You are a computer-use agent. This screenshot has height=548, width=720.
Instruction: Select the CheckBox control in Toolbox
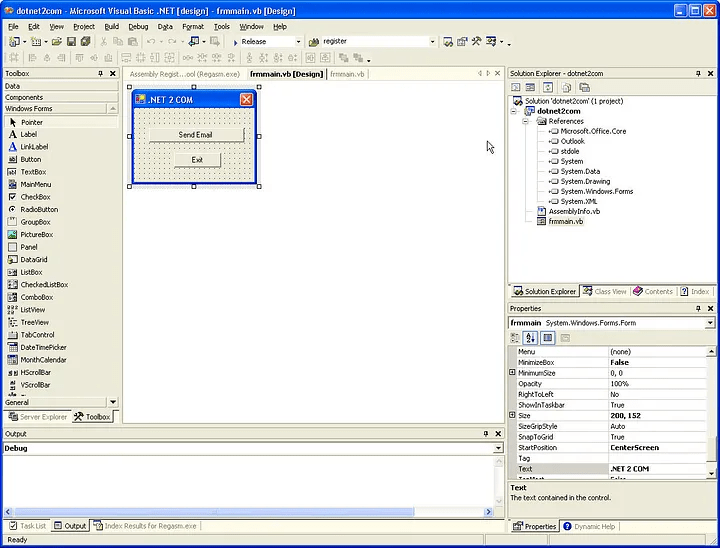coord(35,197)
